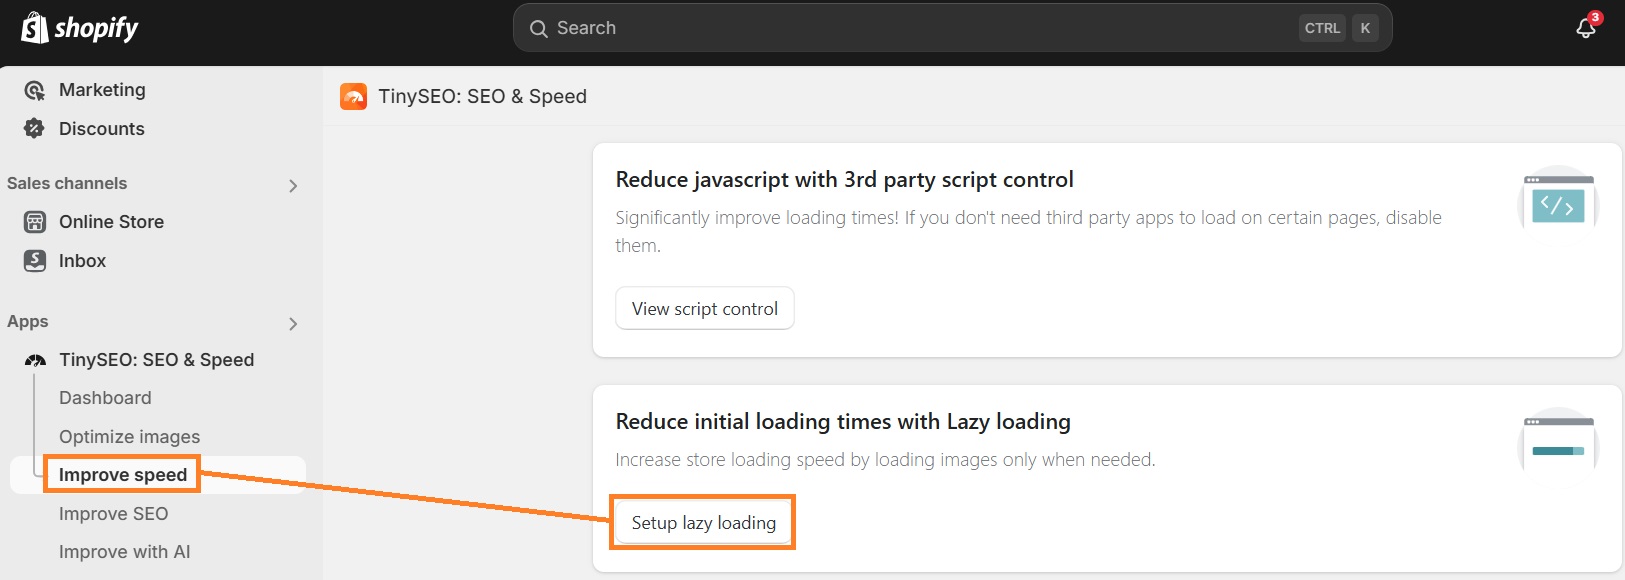Image resolution: width=1625 pixels, height=580 pixels.
Task: Click the TinySEO speedometer icon in sidebar
Action: tap(35, 359)
